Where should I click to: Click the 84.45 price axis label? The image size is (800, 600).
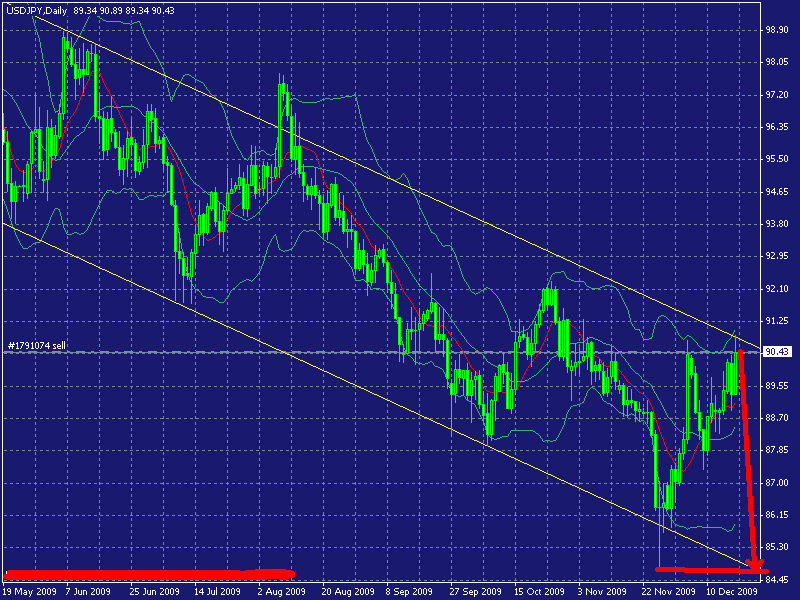[777, 580]
